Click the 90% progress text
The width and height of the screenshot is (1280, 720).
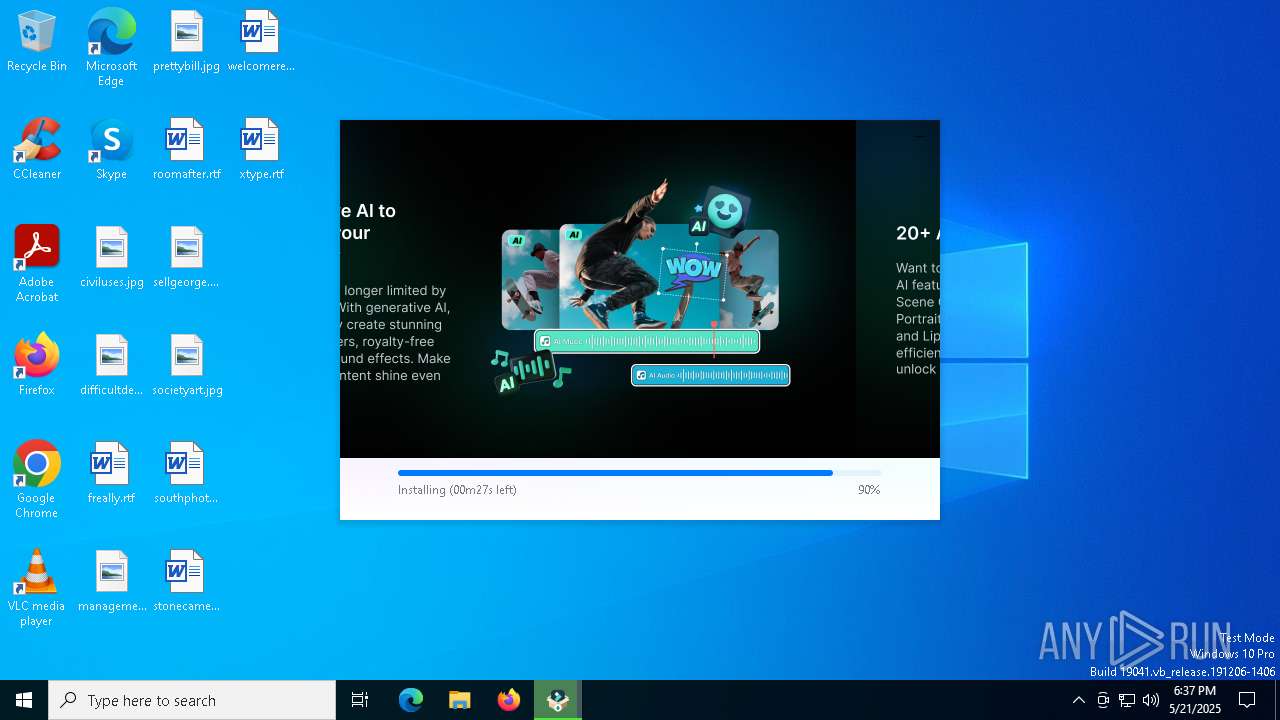point(869,490)
